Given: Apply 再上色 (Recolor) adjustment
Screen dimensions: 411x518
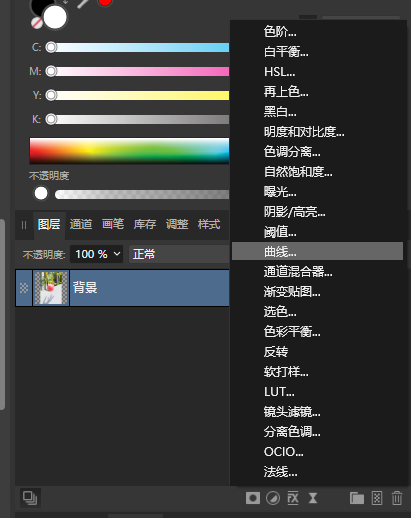Looking at the screenshot, I should point(318,92).
